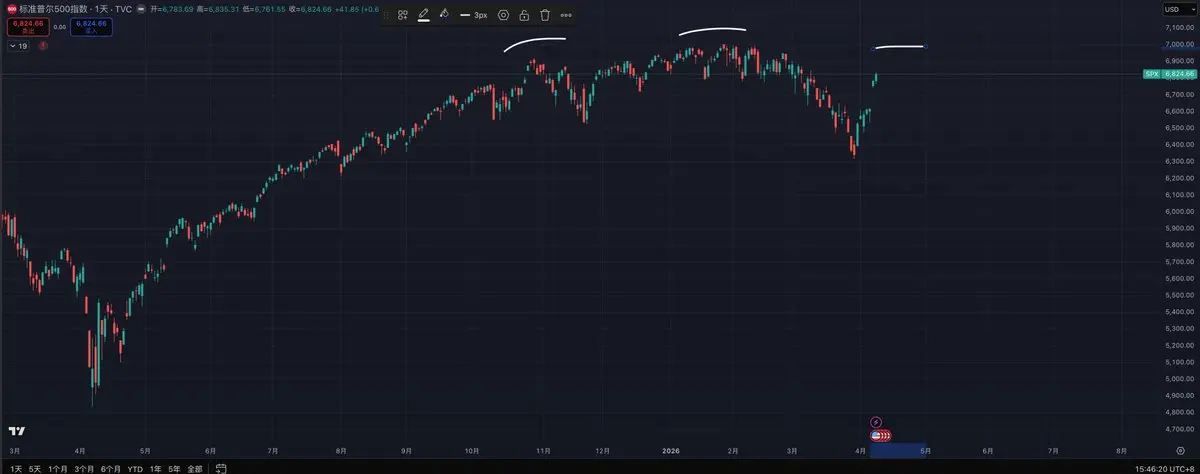The width and height of the screenshot is (1200, 474).
Task: Click the blue buy price button 6,824.66
Action: point(91,27)
